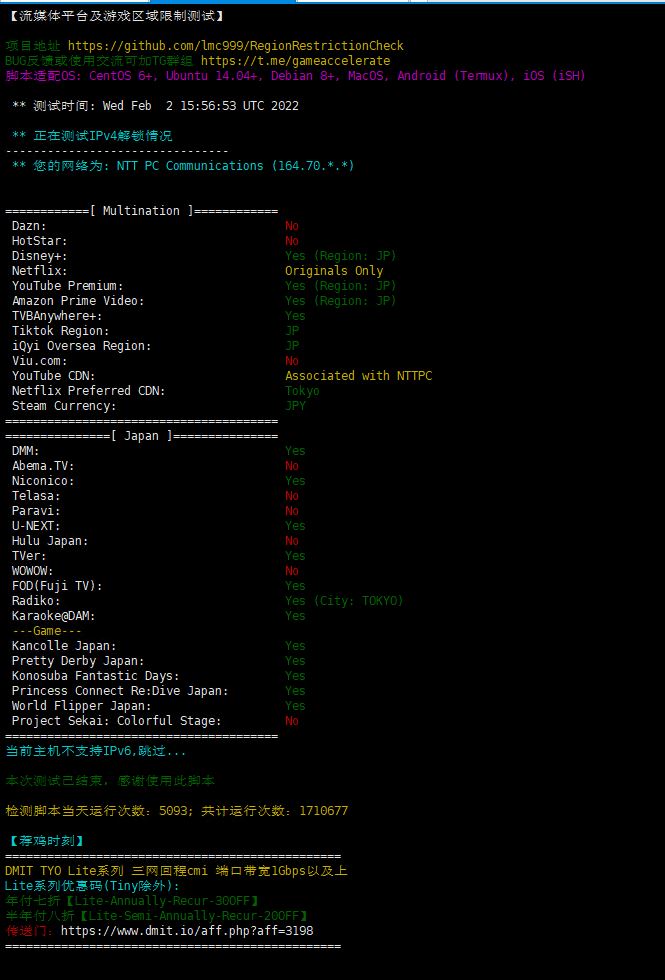Click the test time Wed Feb 2 15:56:53 line
This screenshot has height=980, width=665.
coord(155,106)
